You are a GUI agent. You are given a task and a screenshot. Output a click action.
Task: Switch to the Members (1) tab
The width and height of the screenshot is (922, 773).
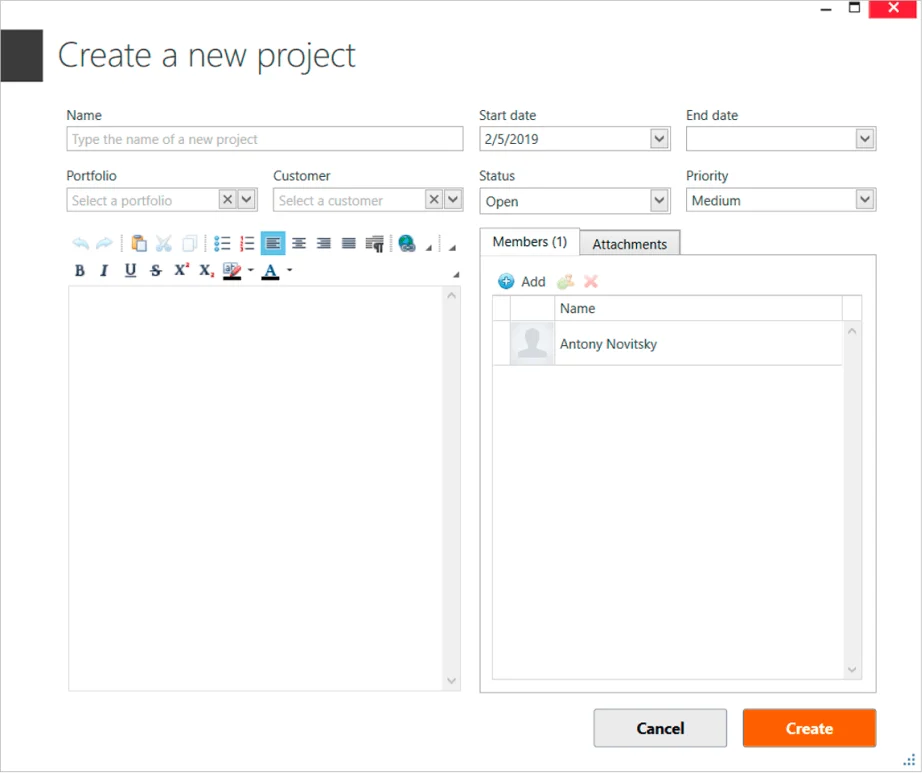[529, 242]
